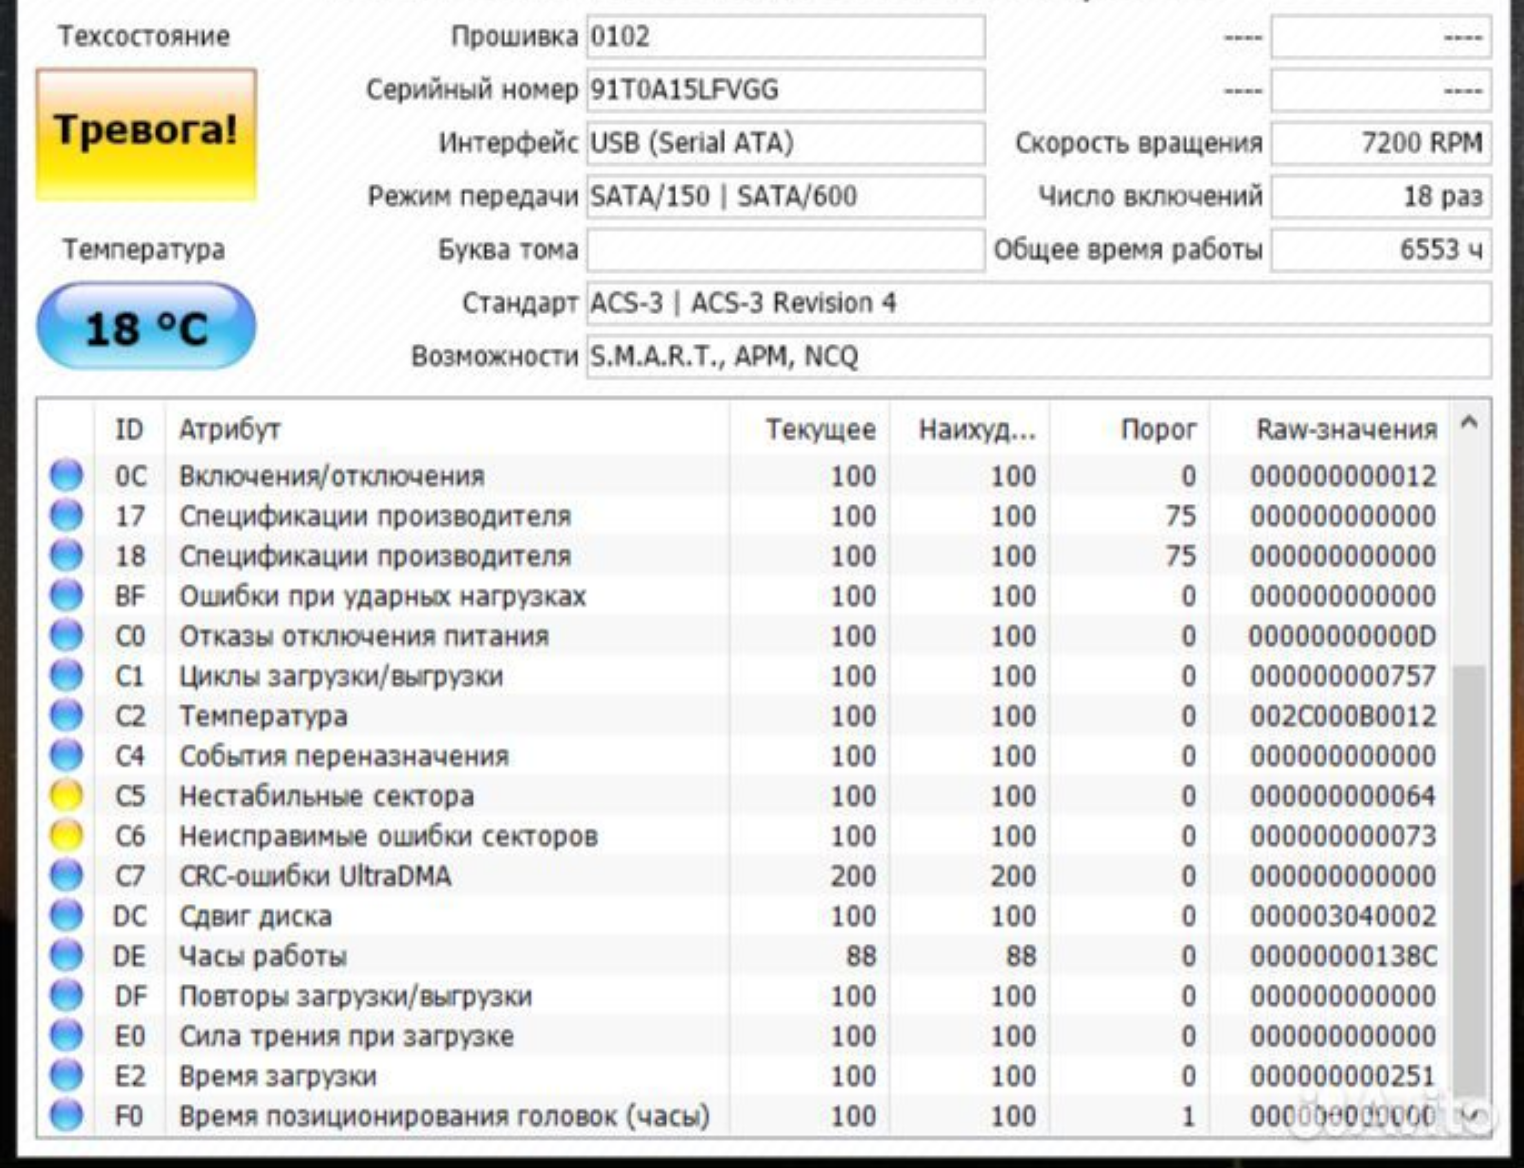This screenshot has width=1524, height=1168.
Task: Click the attribute list vertical scrollbar thumb
Action: 1469,880
